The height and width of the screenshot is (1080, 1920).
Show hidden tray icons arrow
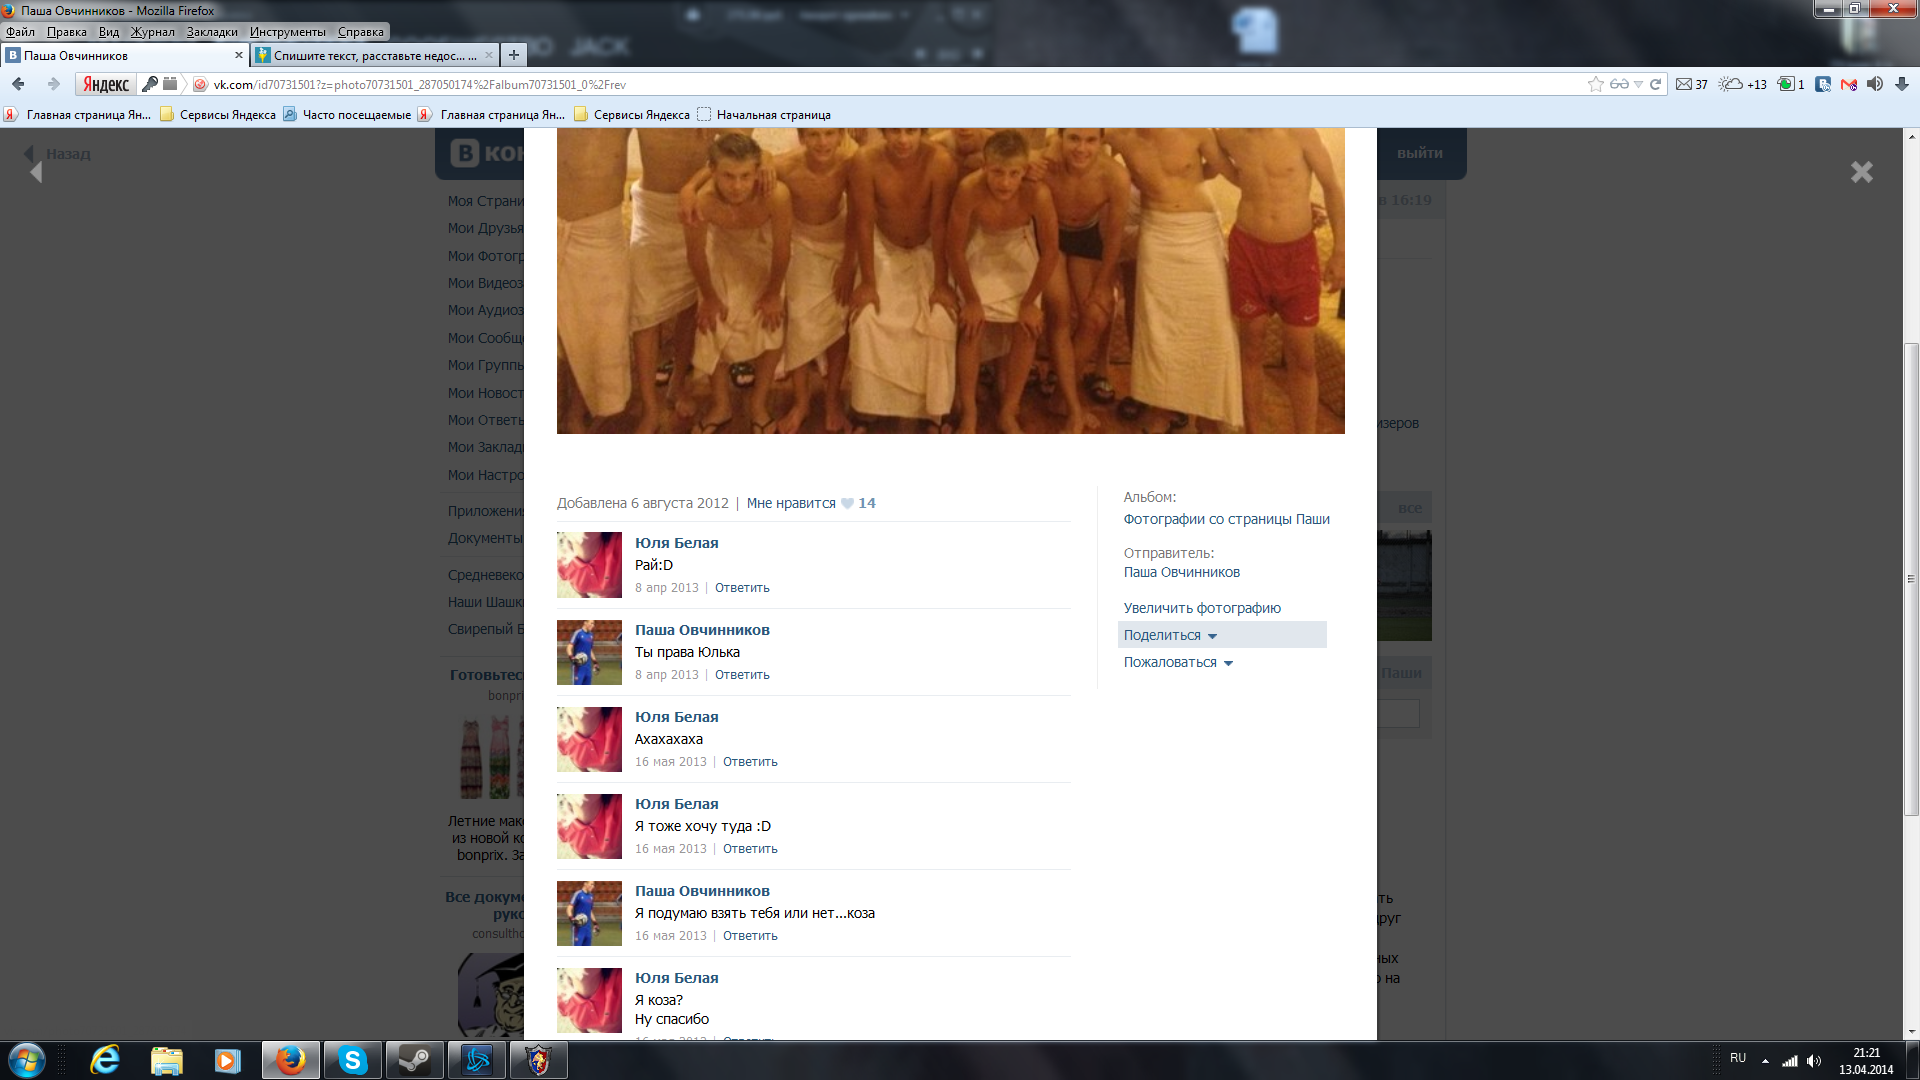1765,1061
